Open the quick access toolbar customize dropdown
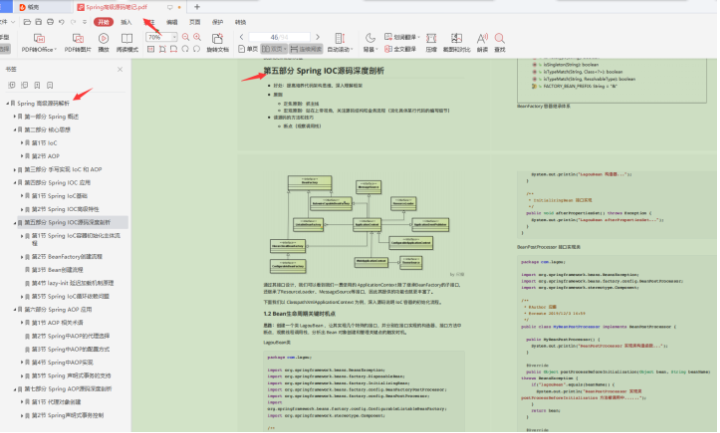720x433 pixels. [84, 22]
